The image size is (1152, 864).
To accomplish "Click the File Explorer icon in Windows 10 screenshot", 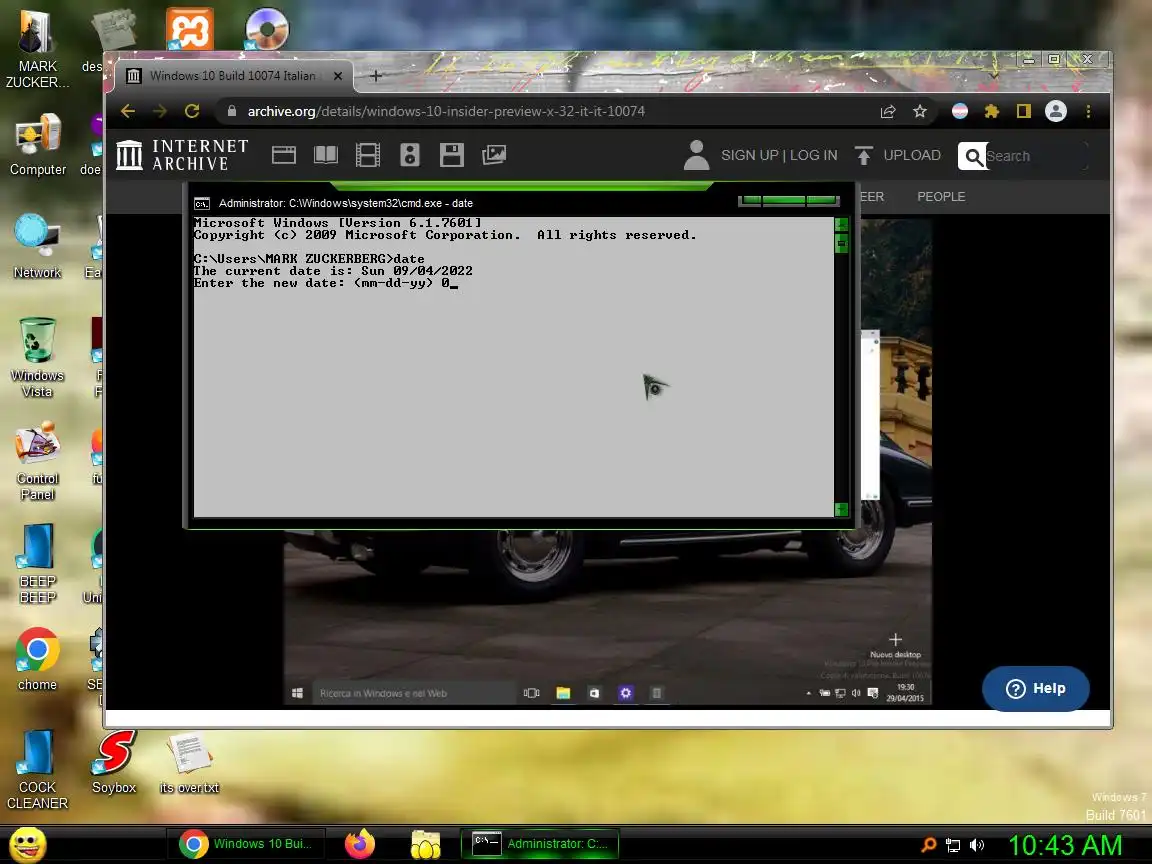I will [x=564, y=693].
